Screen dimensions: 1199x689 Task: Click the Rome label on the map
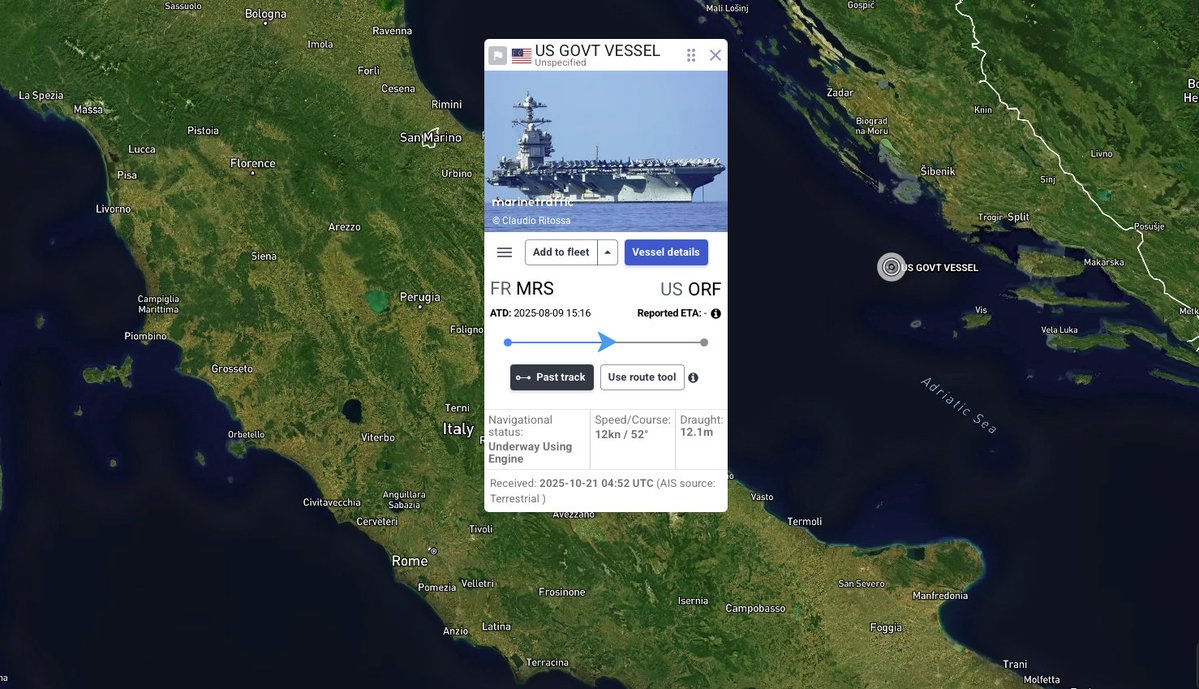pyautogui.click(x=410, y=561)
